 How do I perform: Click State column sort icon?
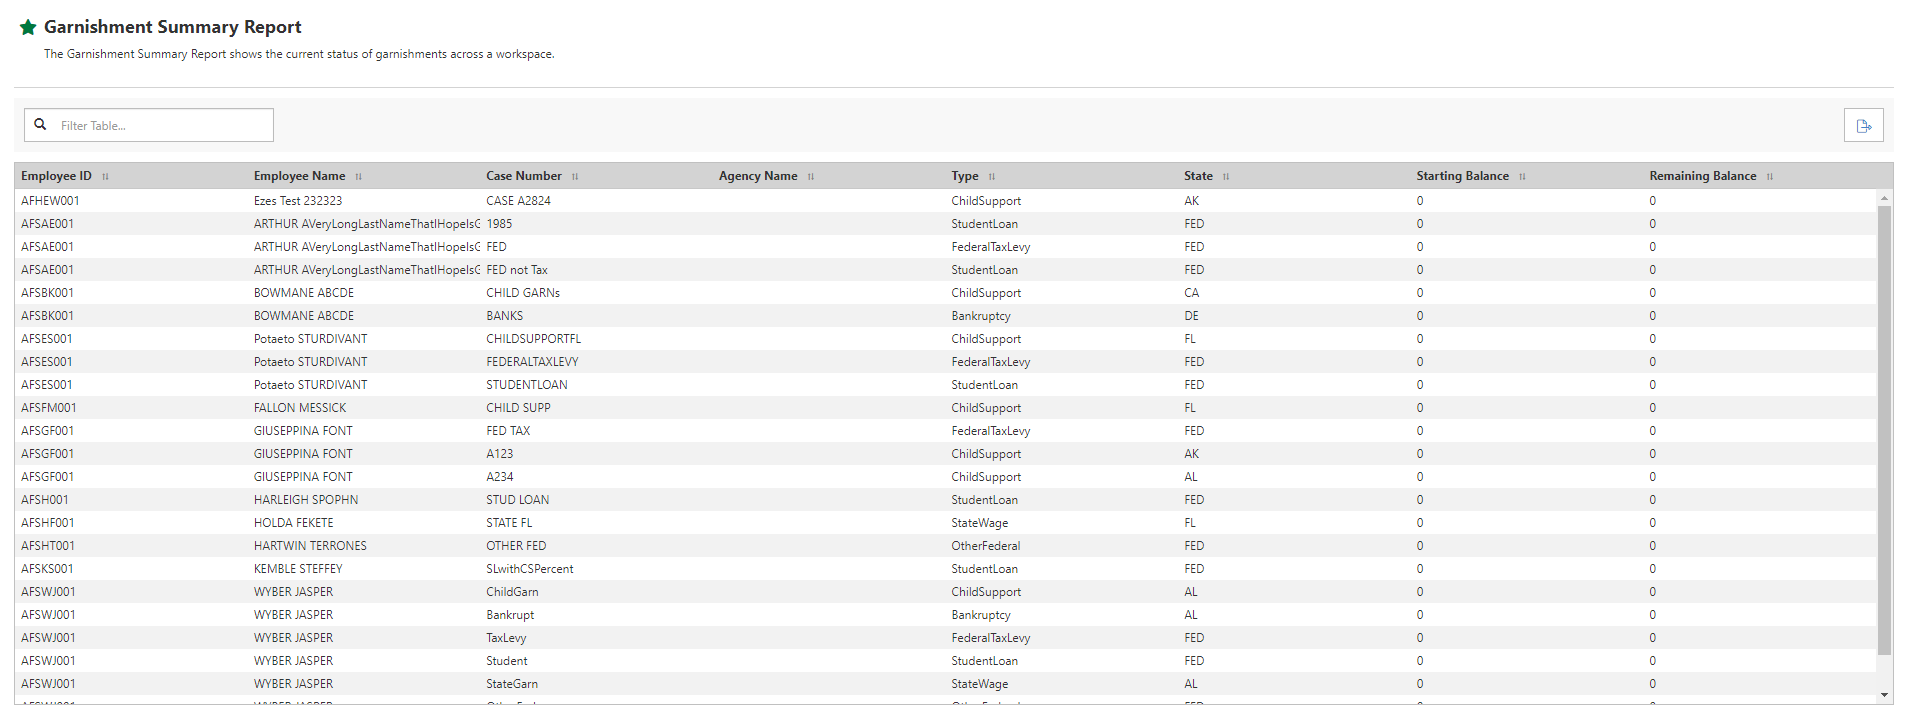click(x=1226, y=177)
